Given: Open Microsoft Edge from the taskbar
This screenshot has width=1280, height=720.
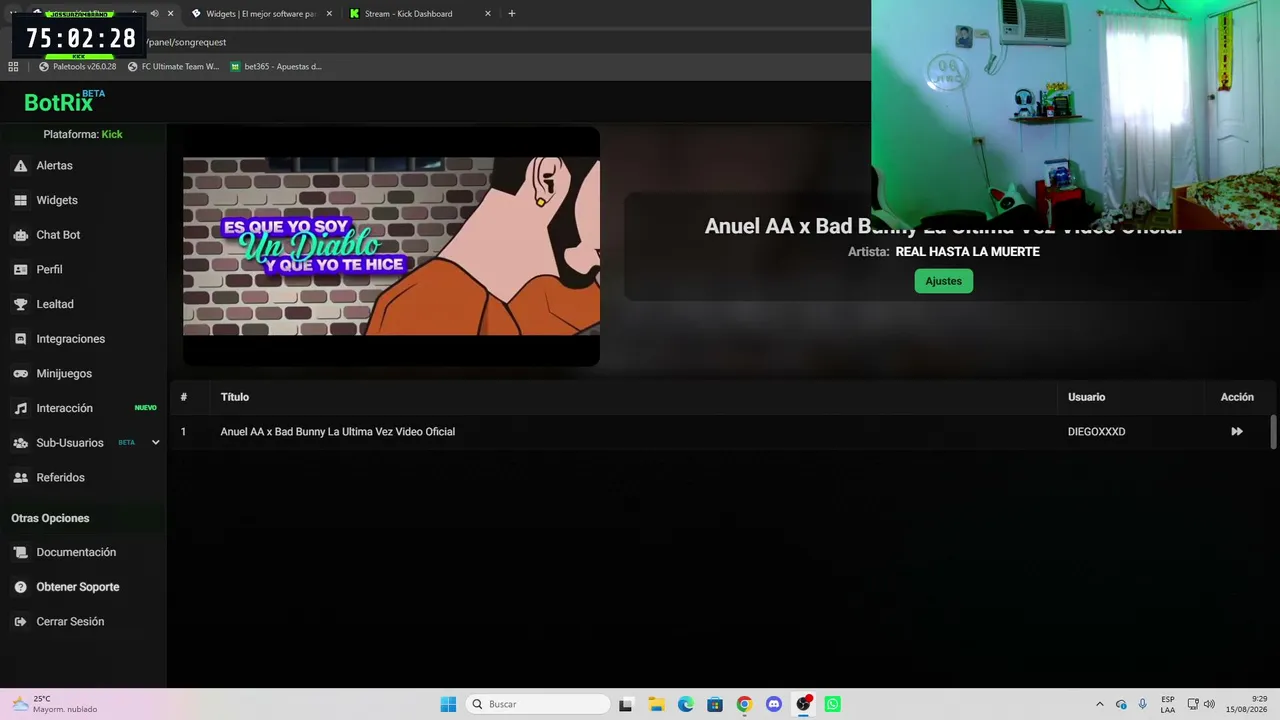Looking at the screenshot, I should point(685,704).
